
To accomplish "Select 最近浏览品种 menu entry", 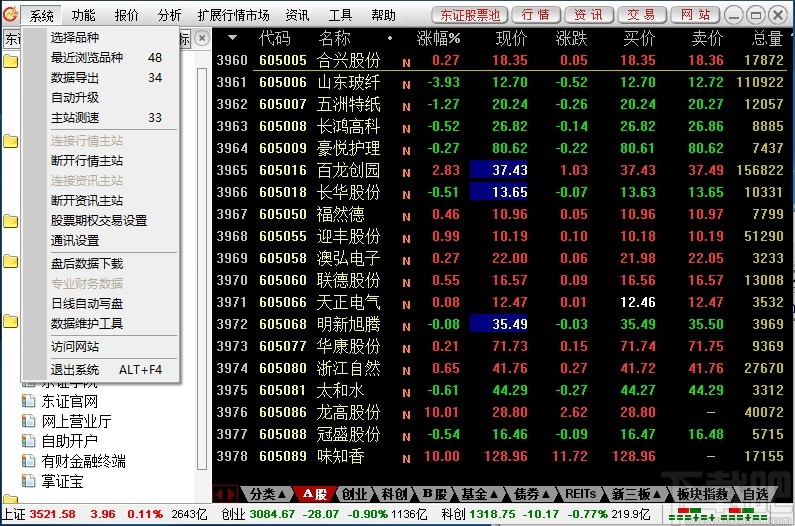I will pyautogui.click(x=100, y=57).
